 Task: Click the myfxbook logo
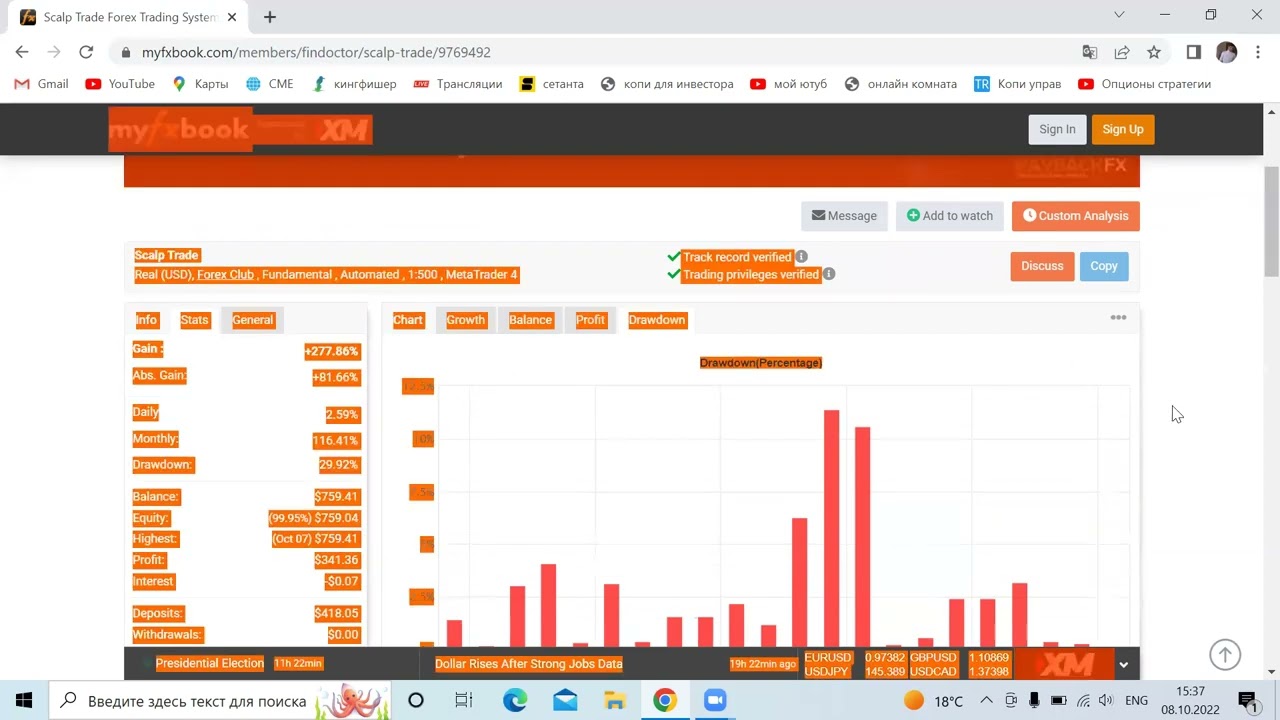click(x=179, y=130)
